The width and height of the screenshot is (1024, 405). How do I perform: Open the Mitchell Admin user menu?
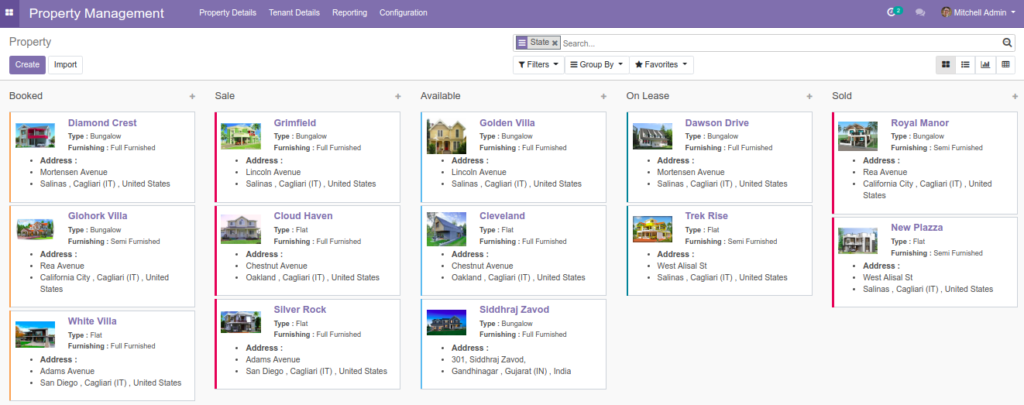978,12
